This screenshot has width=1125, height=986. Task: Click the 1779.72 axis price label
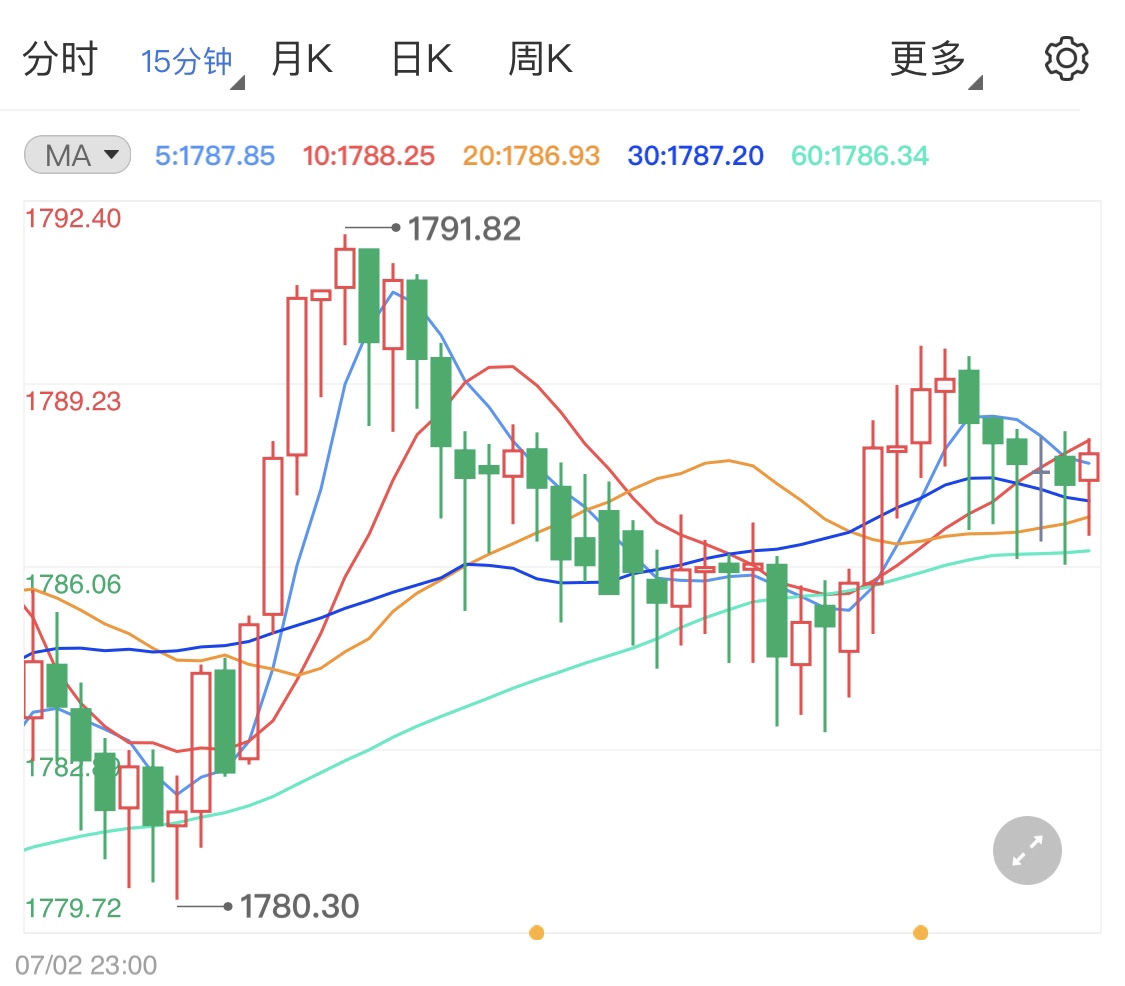point(73,908)
